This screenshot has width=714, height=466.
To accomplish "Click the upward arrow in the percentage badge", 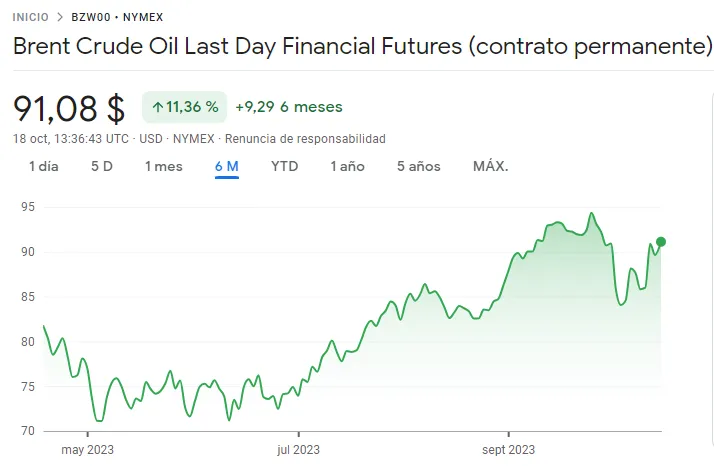I will point(157,107).
